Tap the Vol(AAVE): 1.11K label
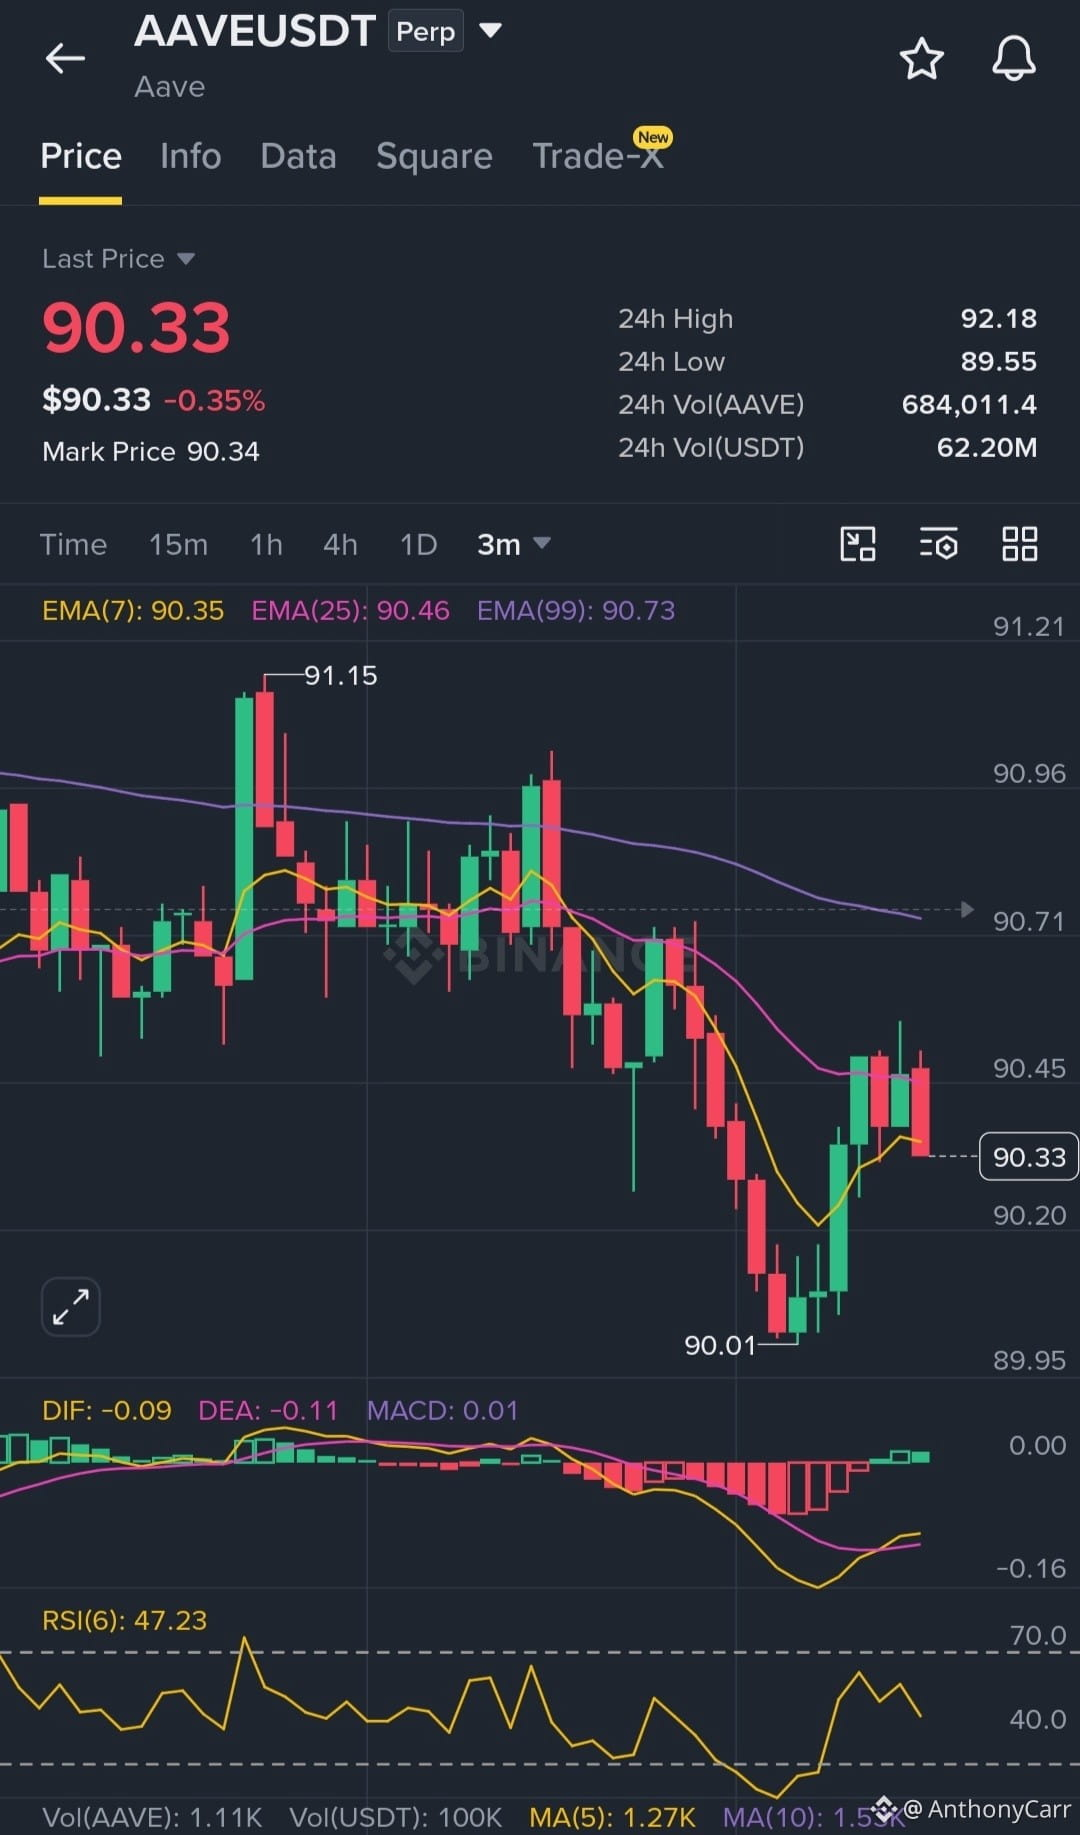The height and width of the screenshot is (1835, 1080). (152, 1817)
